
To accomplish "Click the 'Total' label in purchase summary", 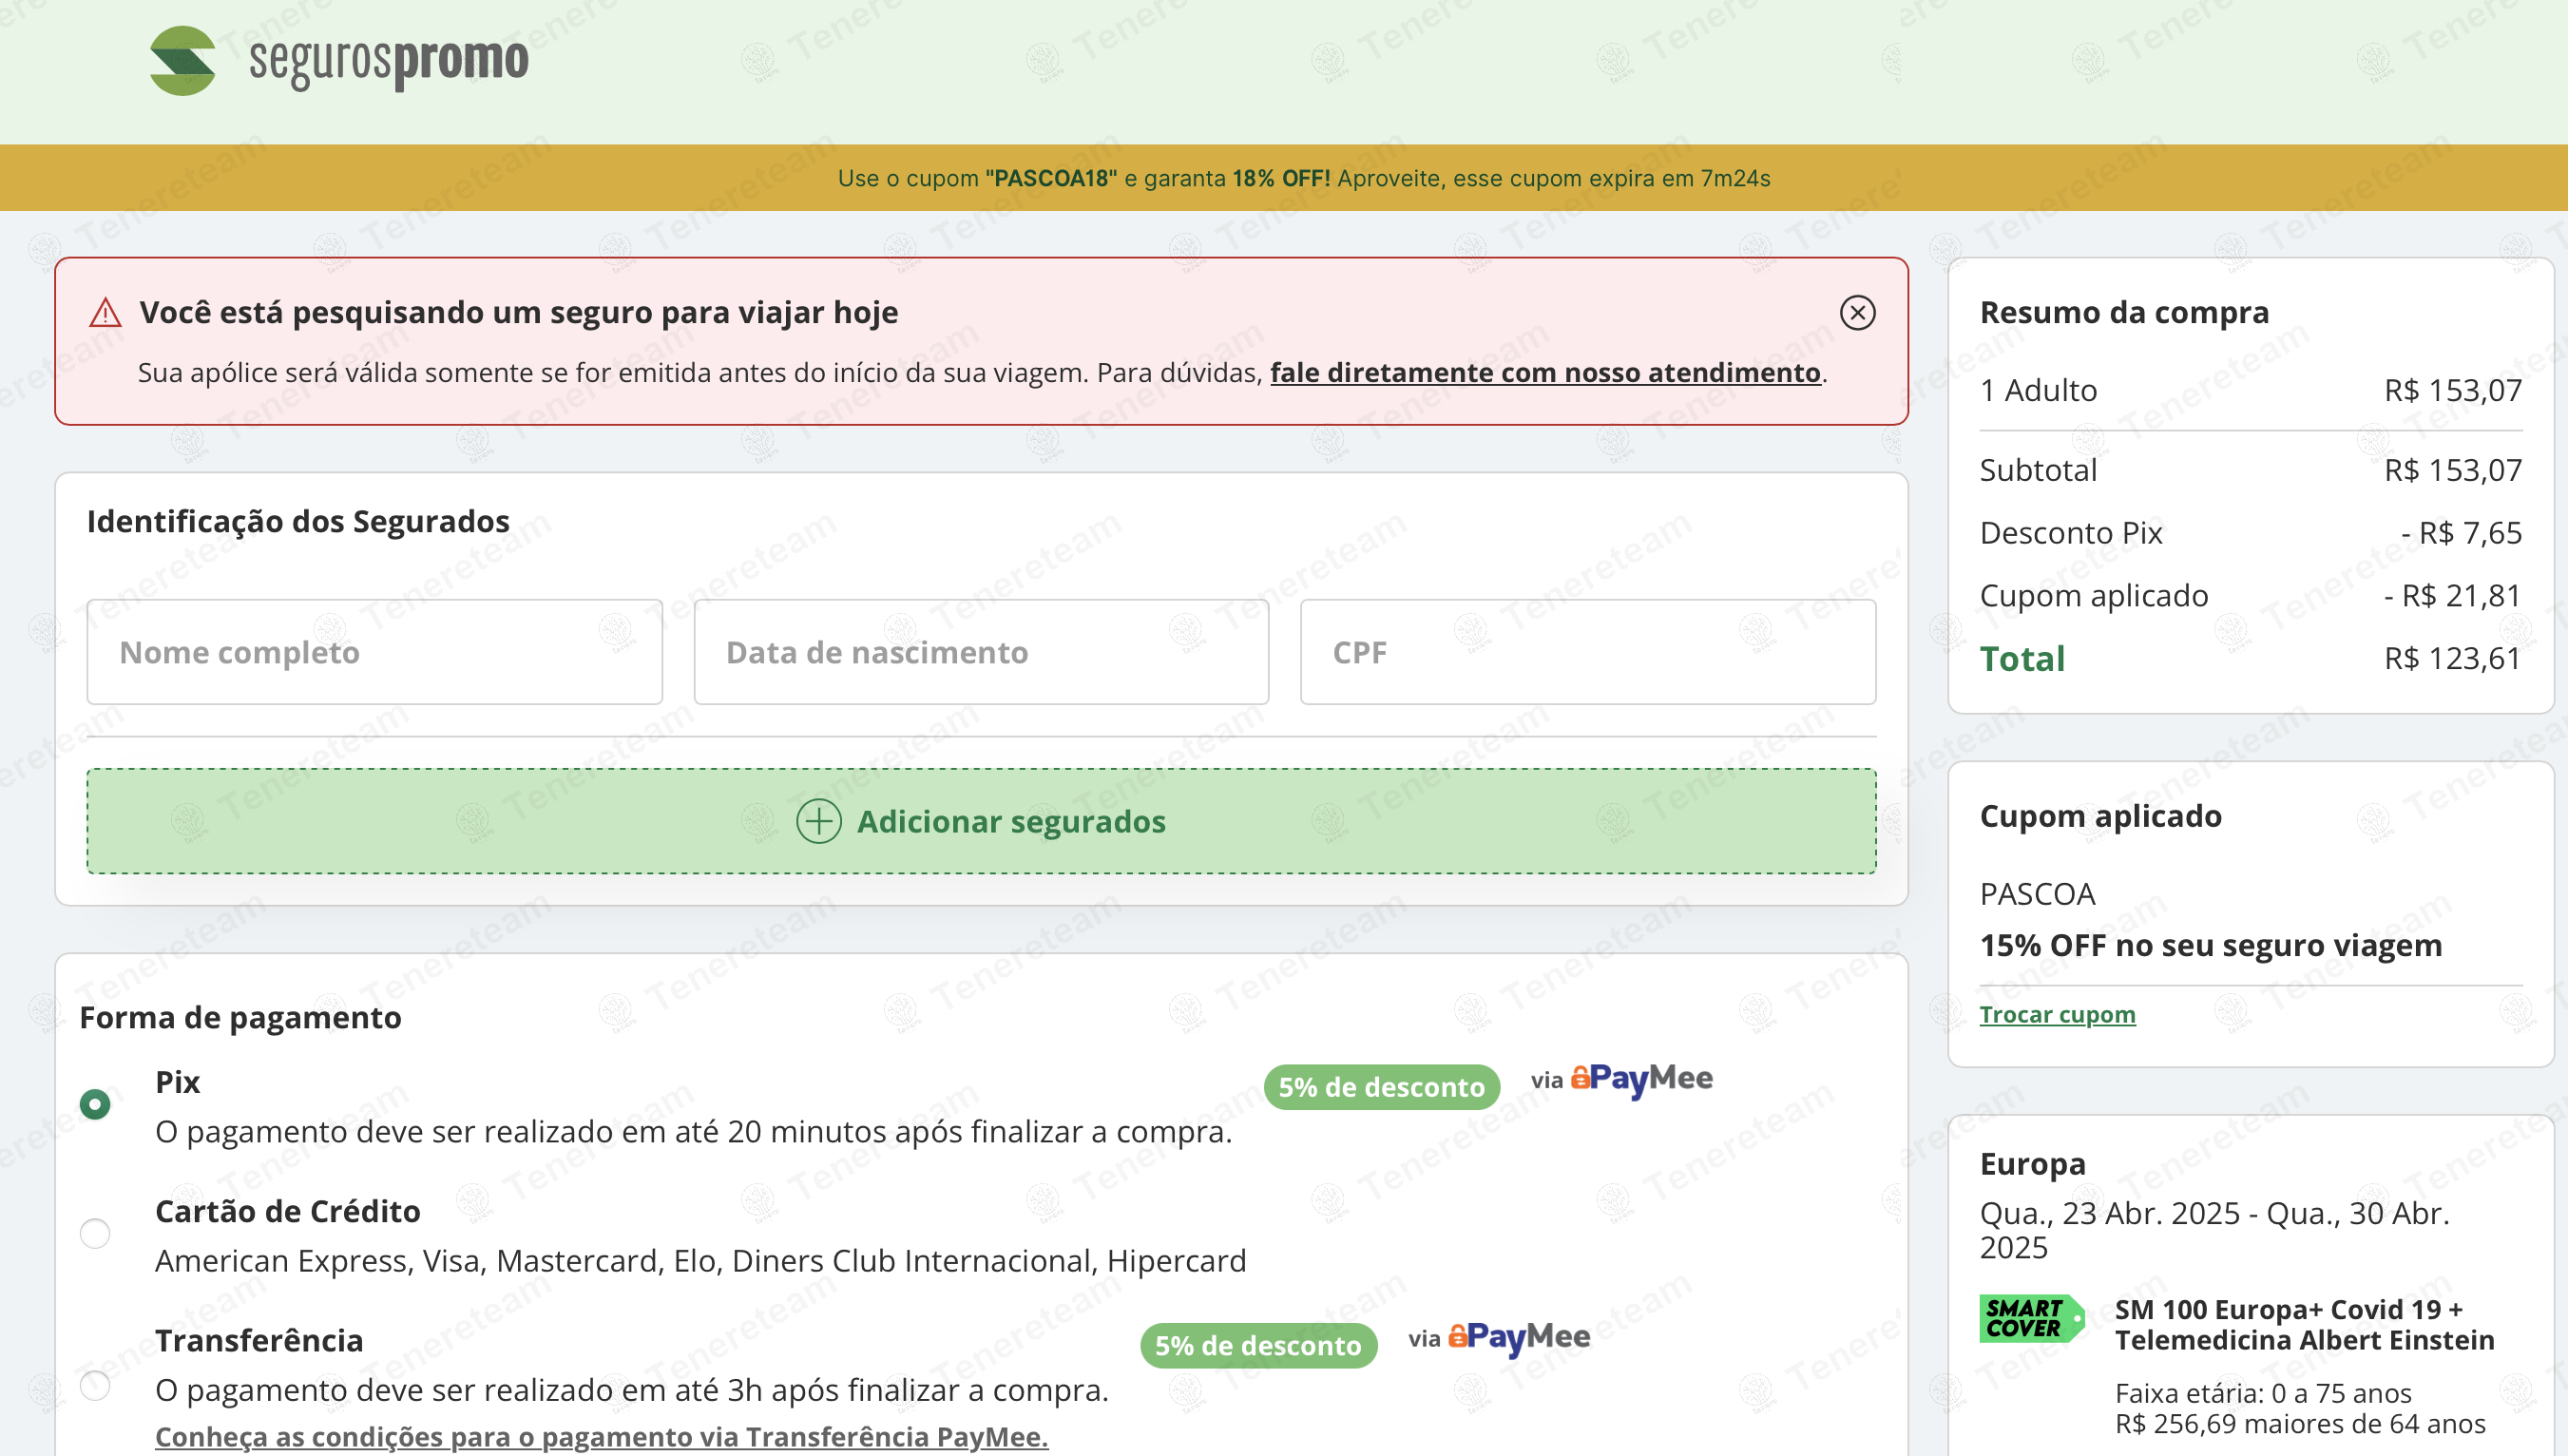I will 2022,659.
